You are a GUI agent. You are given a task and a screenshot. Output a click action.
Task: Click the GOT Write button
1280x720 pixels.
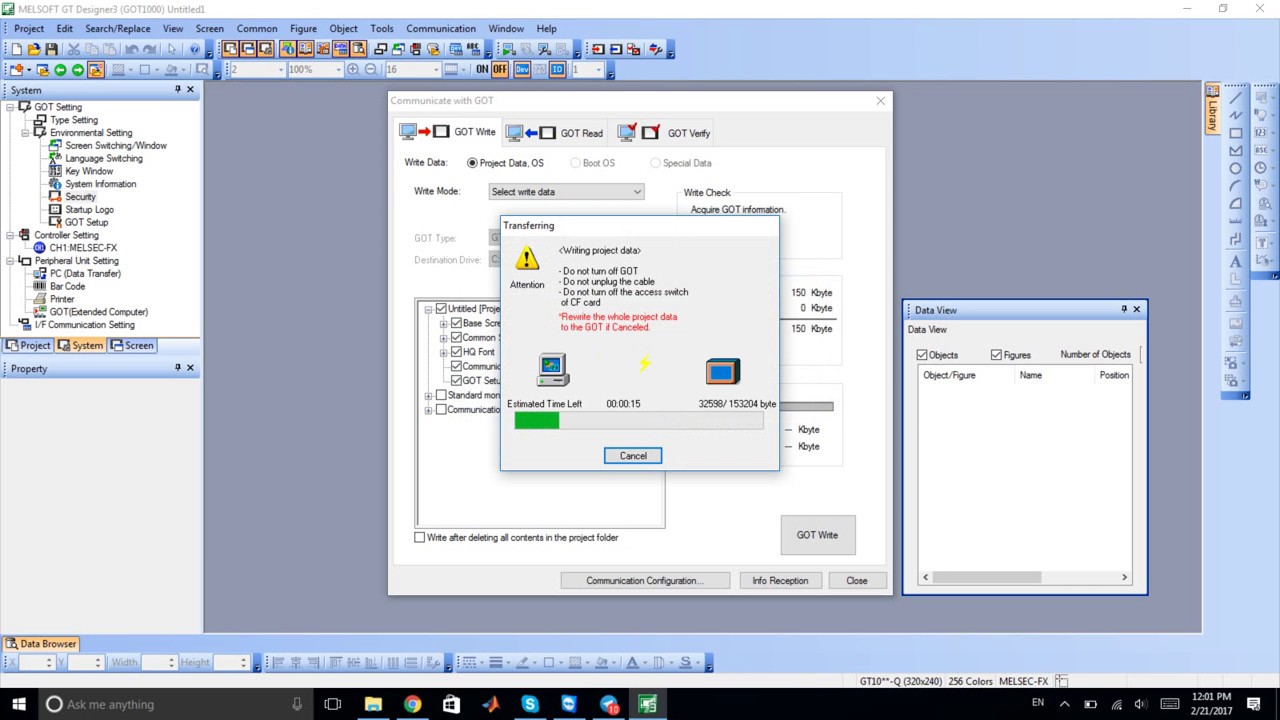click(x=818, y=535)
